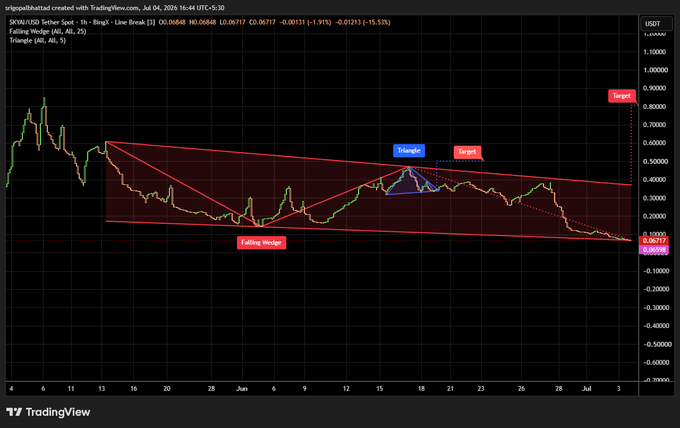This screenshot has height=428, width=680.
Task: Click the 23 date on time axis
Action: click(481, 389)
